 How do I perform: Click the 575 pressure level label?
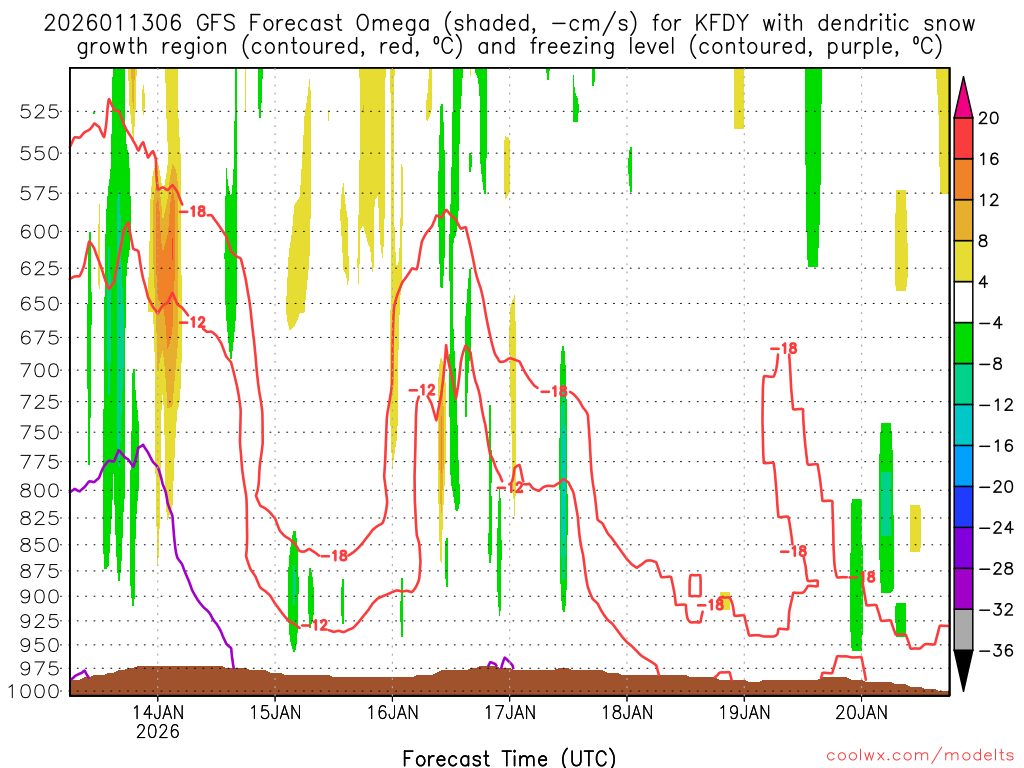(x=40, y=193)
